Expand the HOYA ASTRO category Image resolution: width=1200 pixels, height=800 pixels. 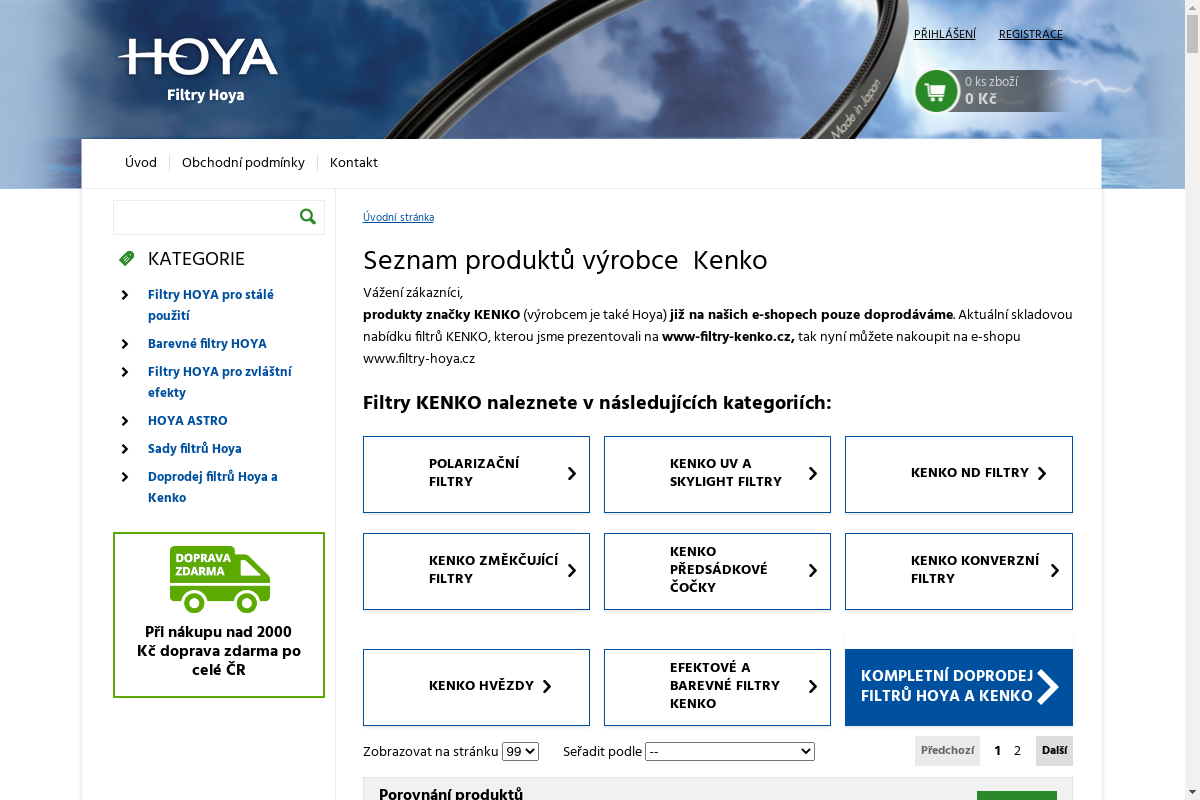(124, 421)
